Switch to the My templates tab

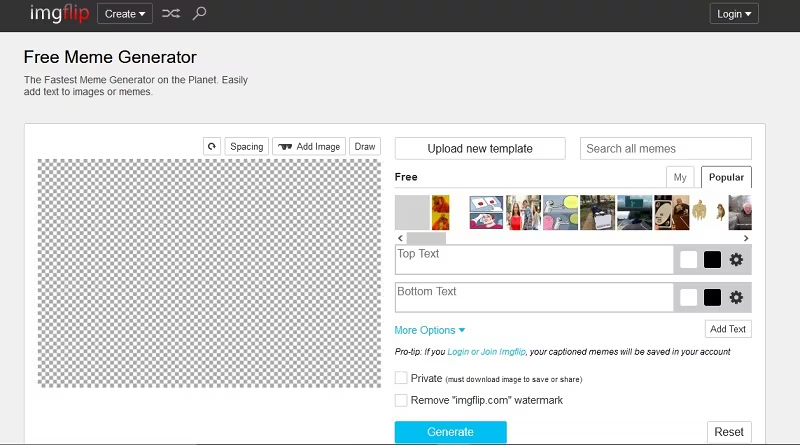pos(680,177)
